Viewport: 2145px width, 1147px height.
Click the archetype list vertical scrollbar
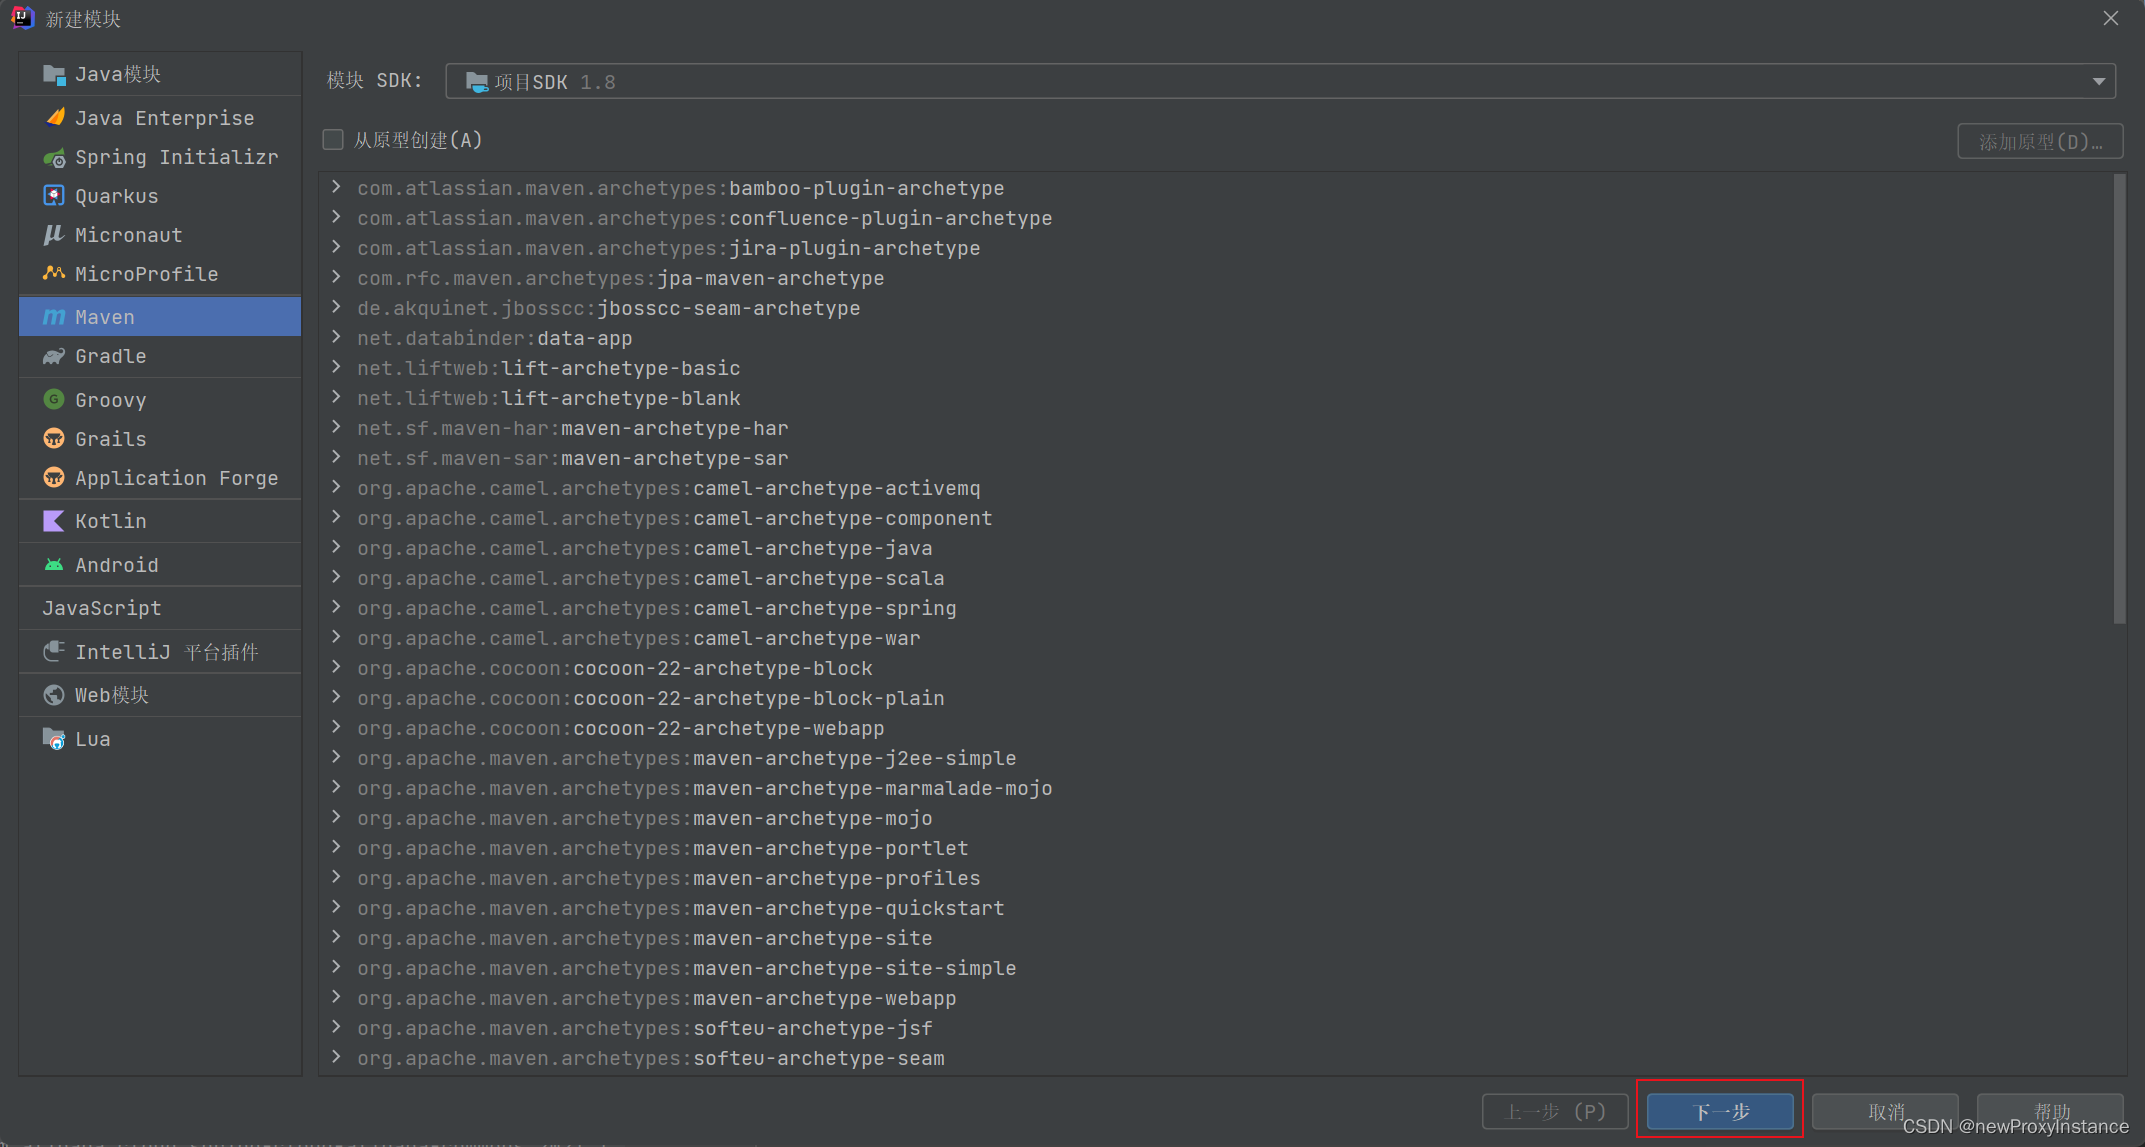coord(2119,400)
